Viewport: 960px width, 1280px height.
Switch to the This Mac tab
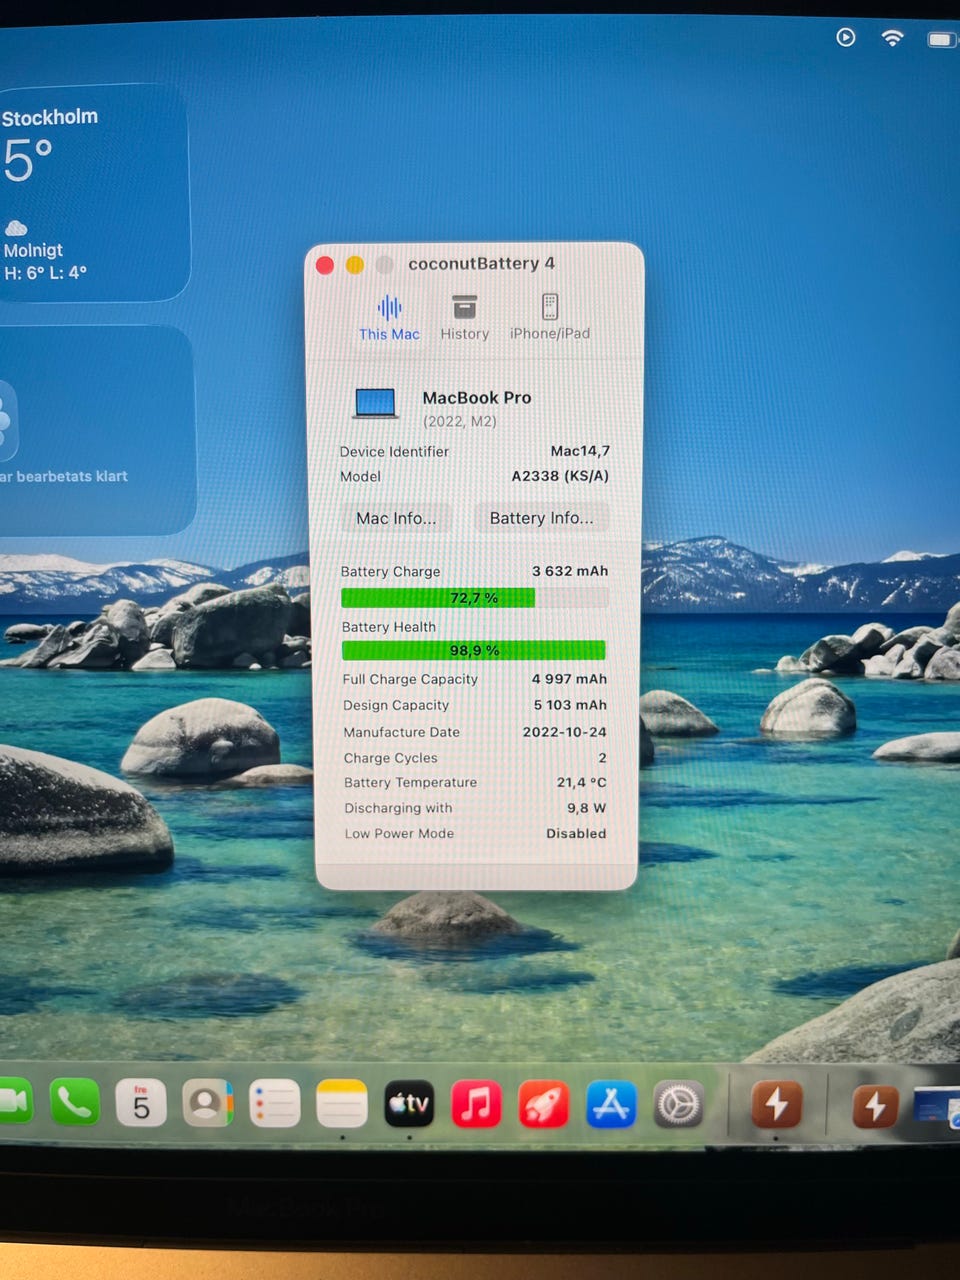[x=389, y=318]
